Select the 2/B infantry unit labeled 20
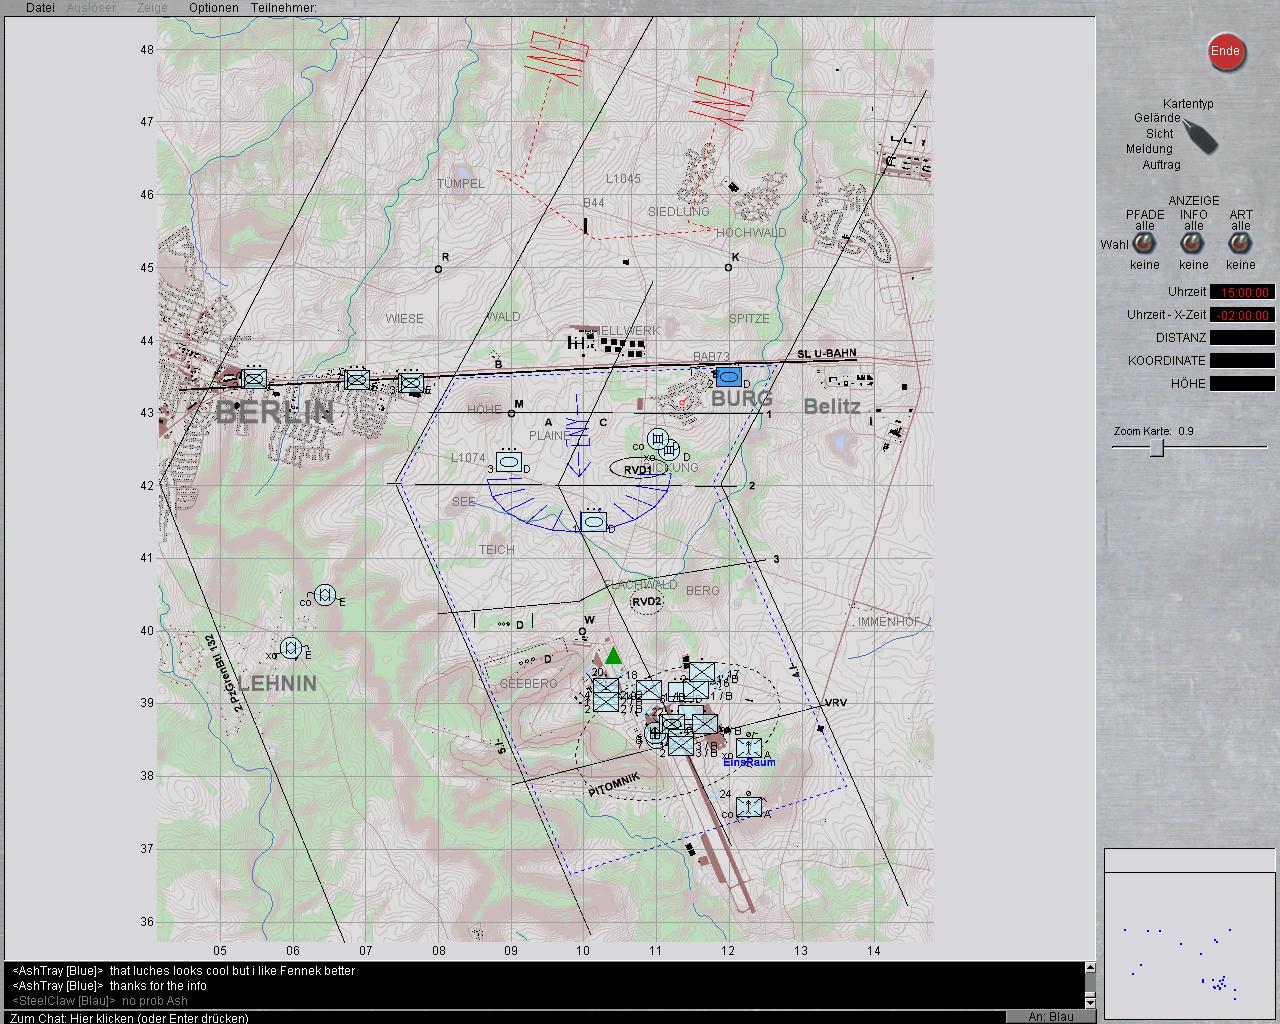 pyautogui.click(x=606, y=689)
